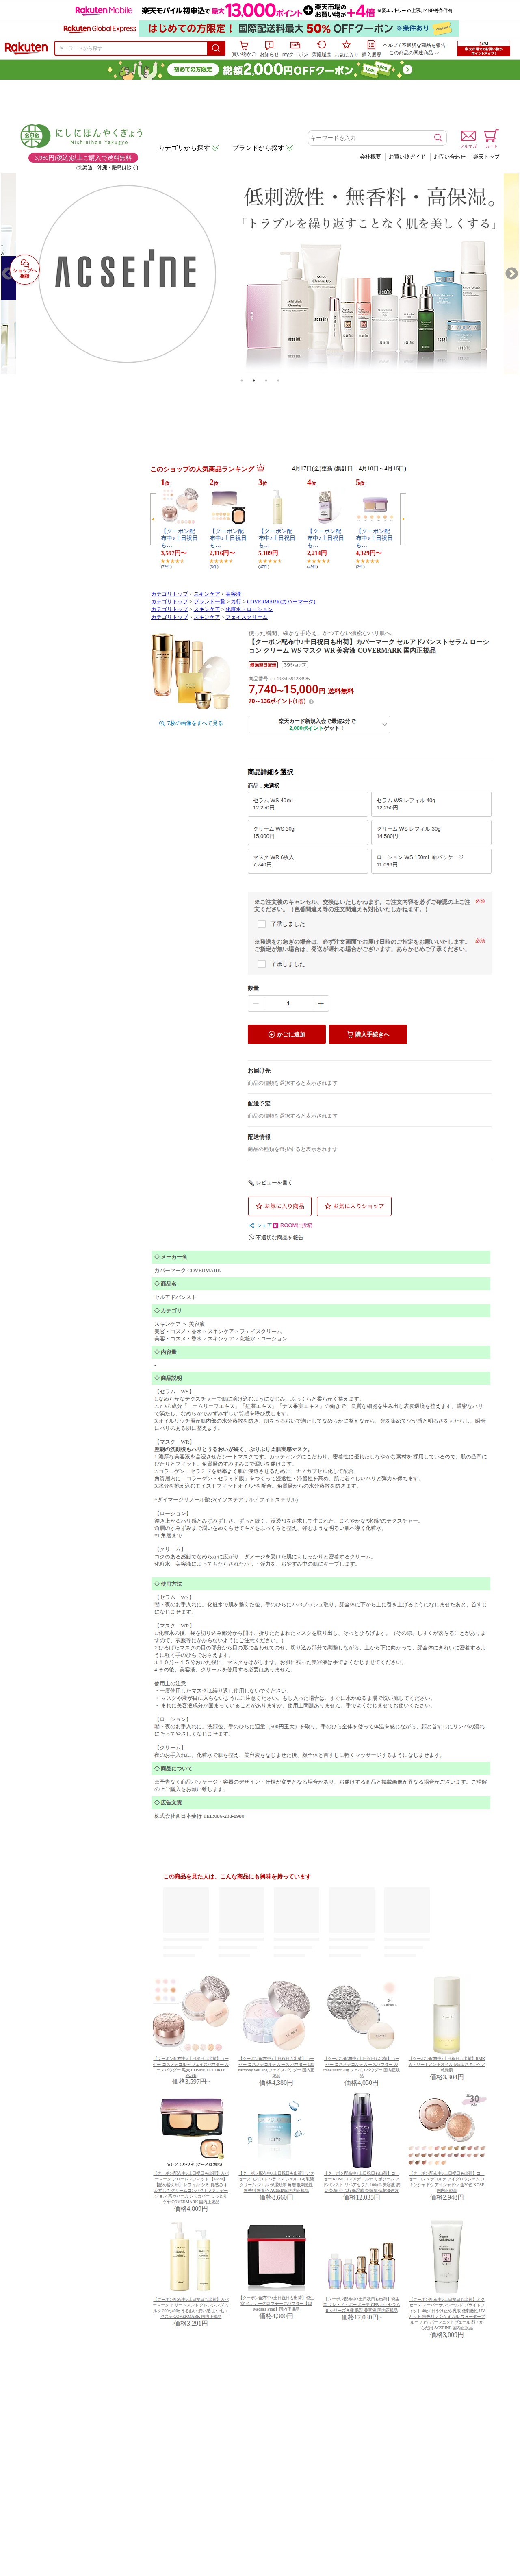520x2576 pixels.
Task: Expand the 楽天カード新規入会 points dropdown
Action: click(x=319, y=724)
